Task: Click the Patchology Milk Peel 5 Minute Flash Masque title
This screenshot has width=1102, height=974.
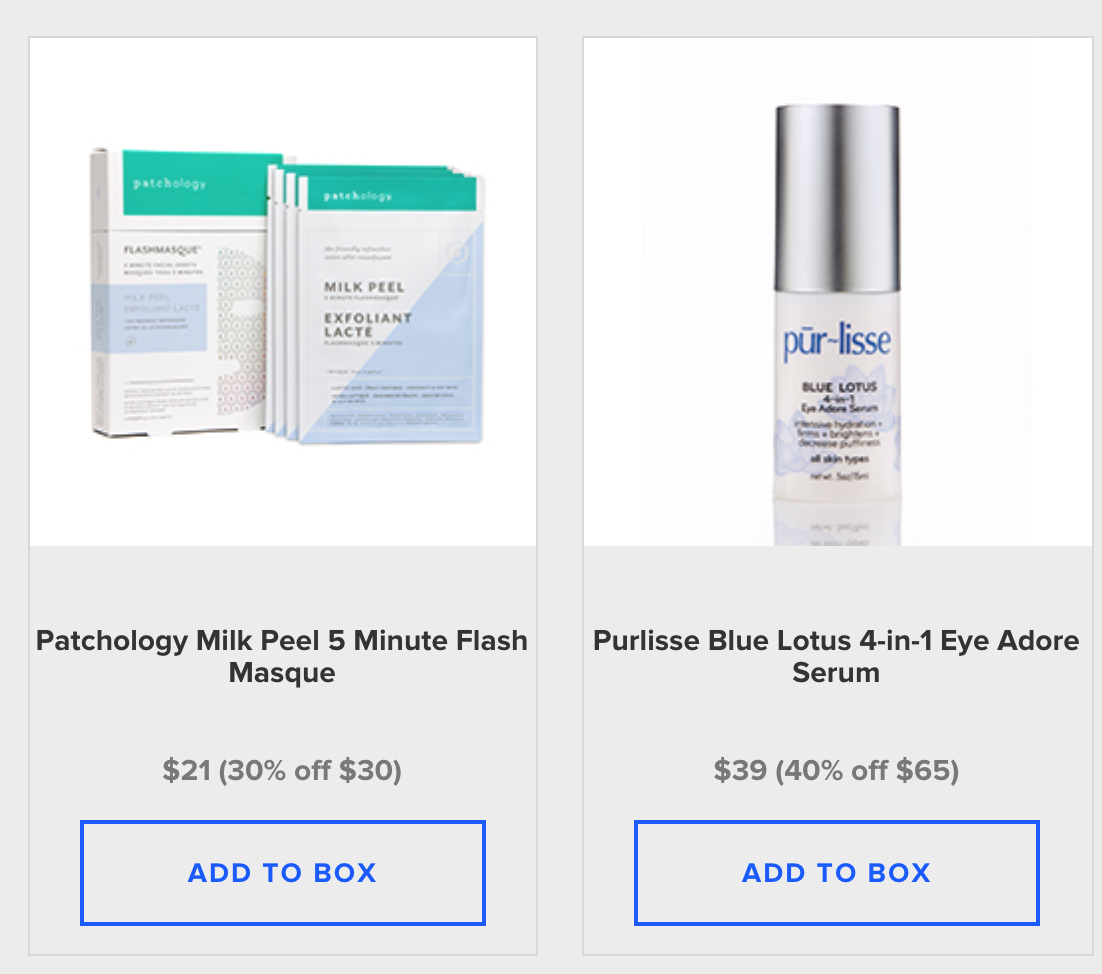Action: 282,656
